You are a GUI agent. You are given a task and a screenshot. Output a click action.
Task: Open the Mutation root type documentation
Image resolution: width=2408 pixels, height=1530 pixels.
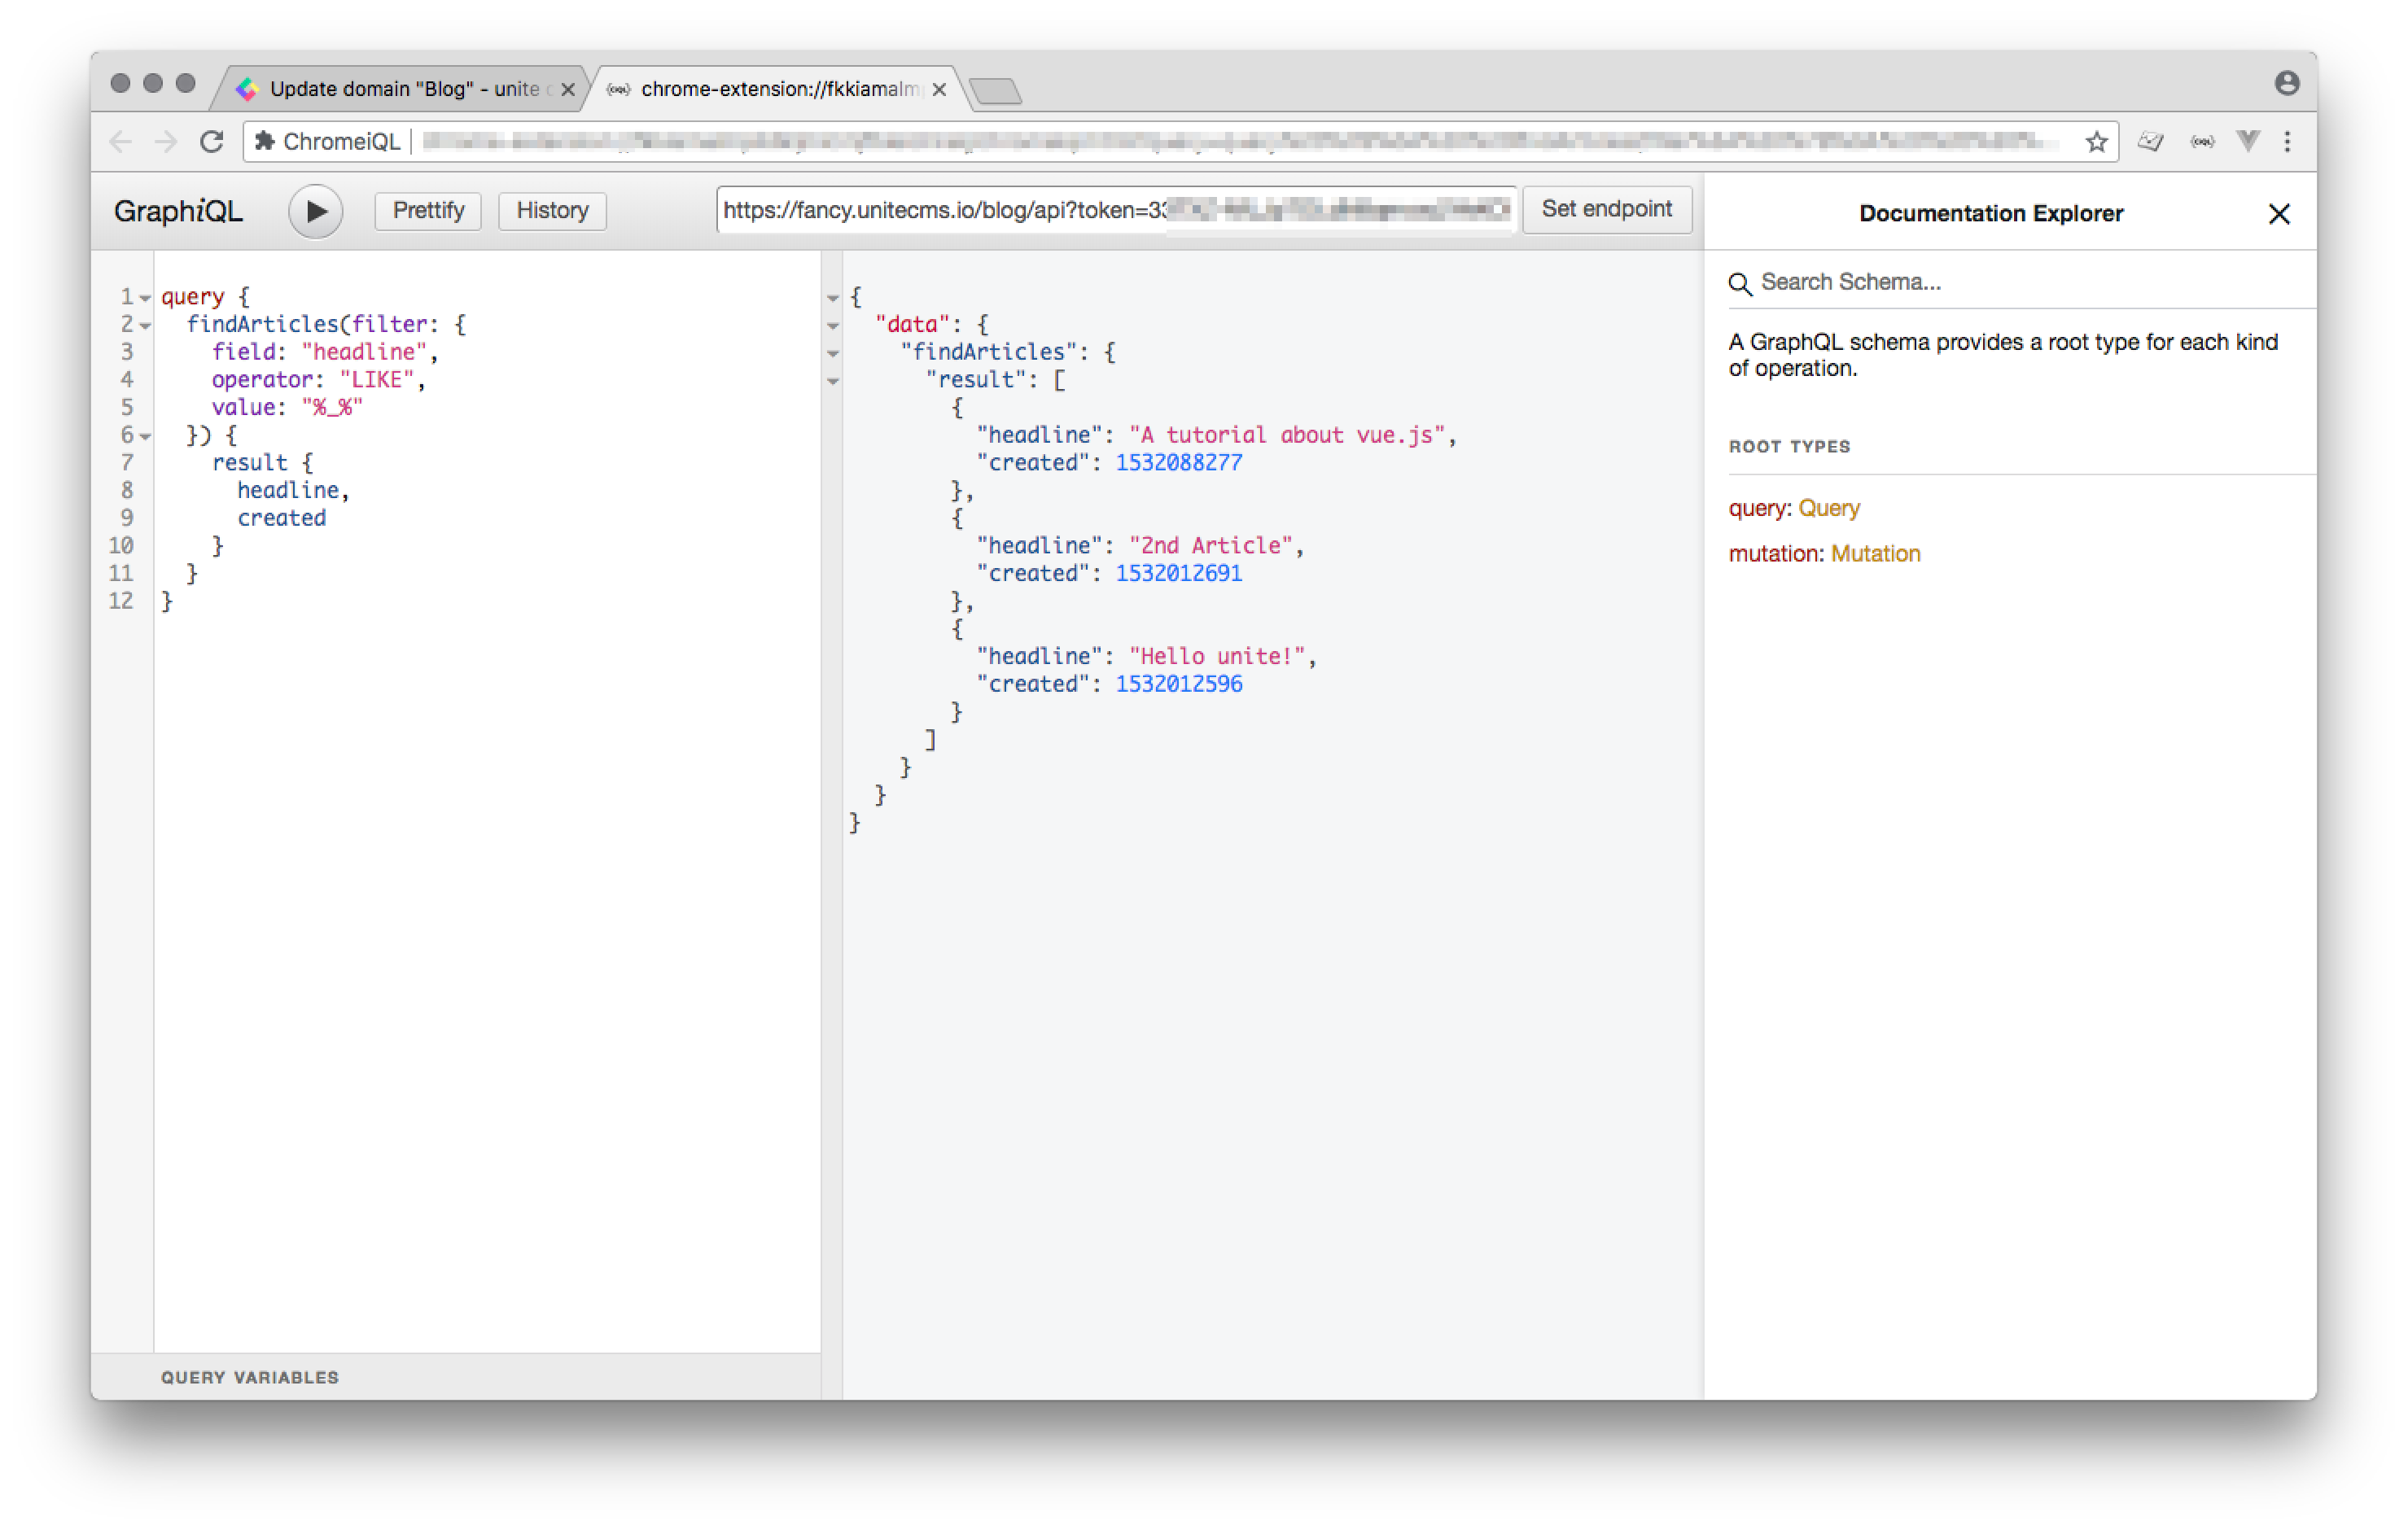[x=1875, y=553]
